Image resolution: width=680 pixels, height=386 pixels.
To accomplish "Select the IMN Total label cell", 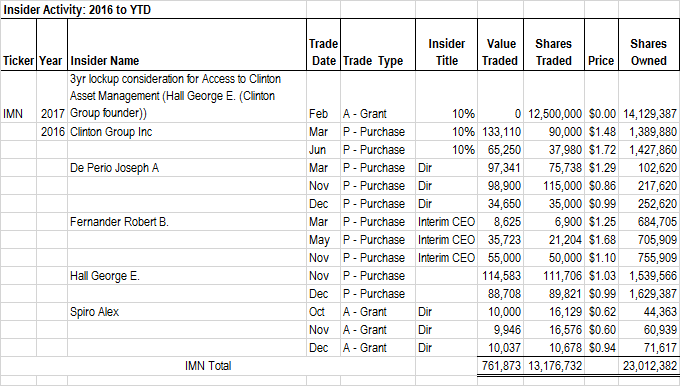I will coord(208,366).
